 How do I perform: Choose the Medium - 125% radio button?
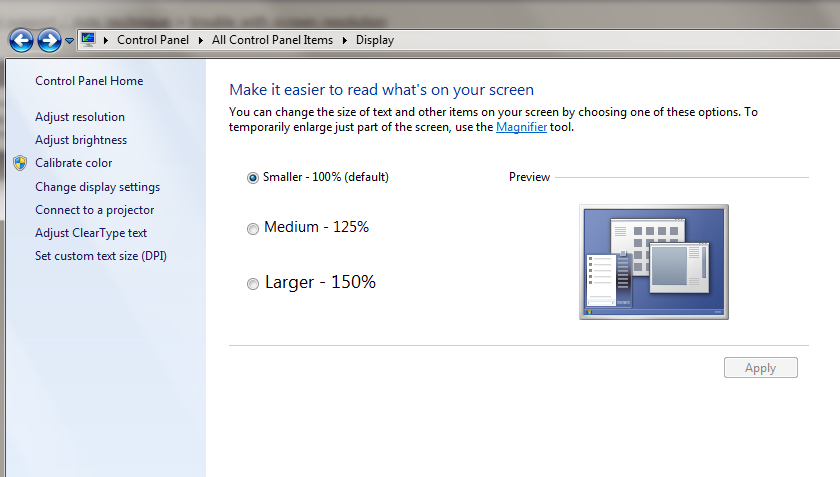[x=253, y=229]
